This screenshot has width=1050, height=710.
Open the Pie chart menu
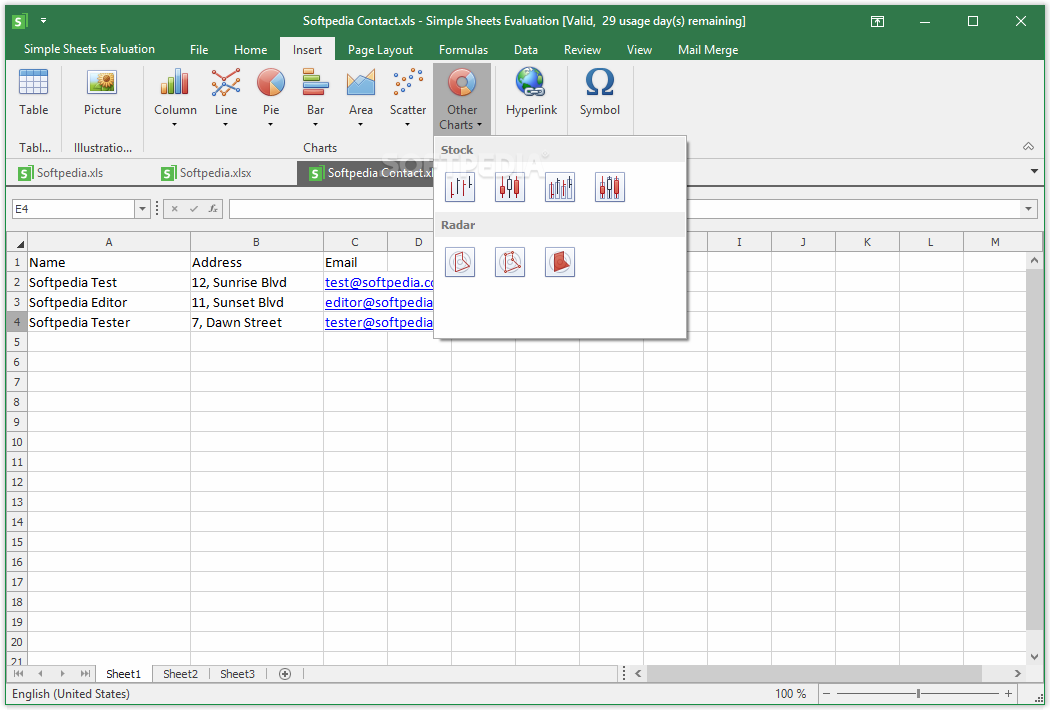(271, 98)
